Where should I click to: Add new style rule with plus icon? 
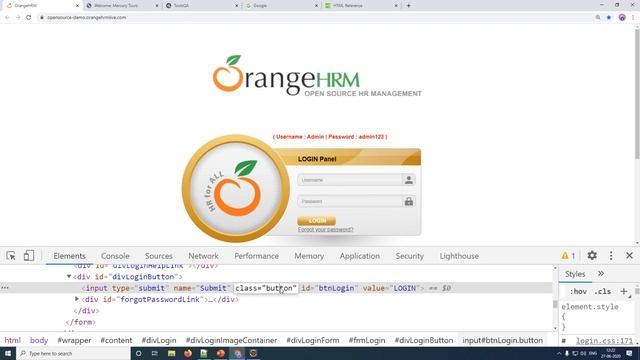click(624, 291)
